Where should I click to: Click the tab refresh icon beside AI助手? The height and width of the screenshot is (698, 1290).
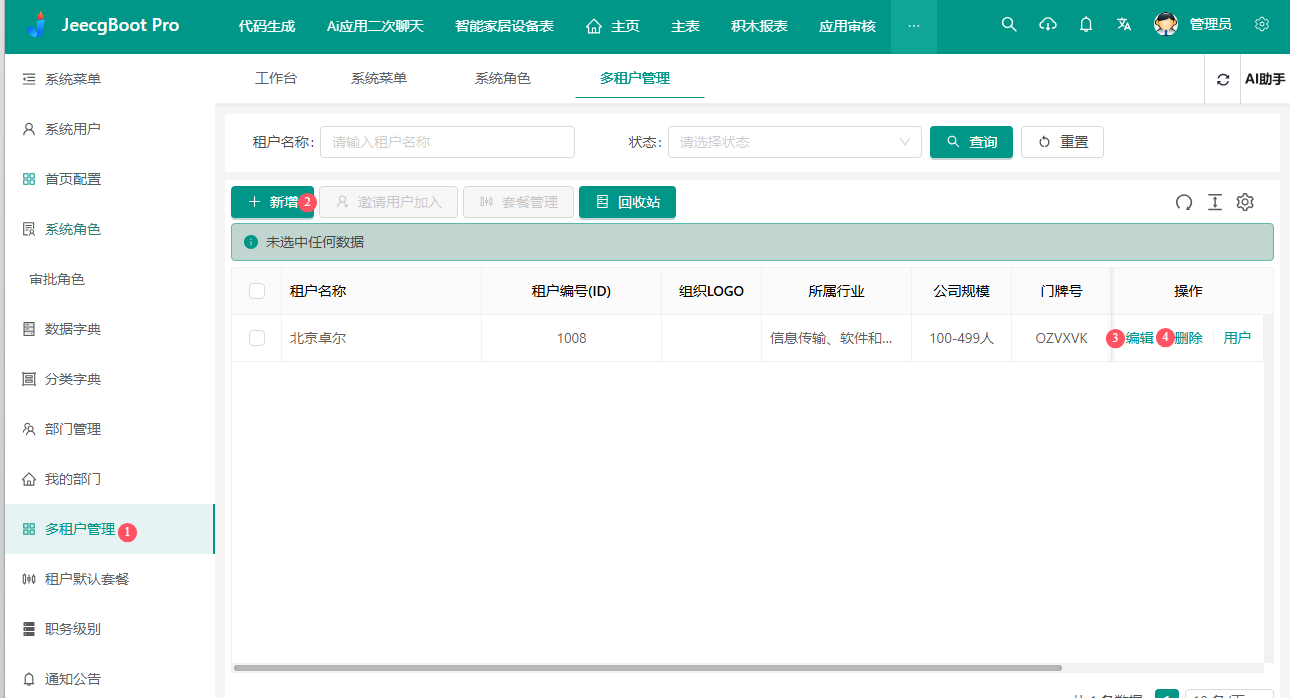1222,79
